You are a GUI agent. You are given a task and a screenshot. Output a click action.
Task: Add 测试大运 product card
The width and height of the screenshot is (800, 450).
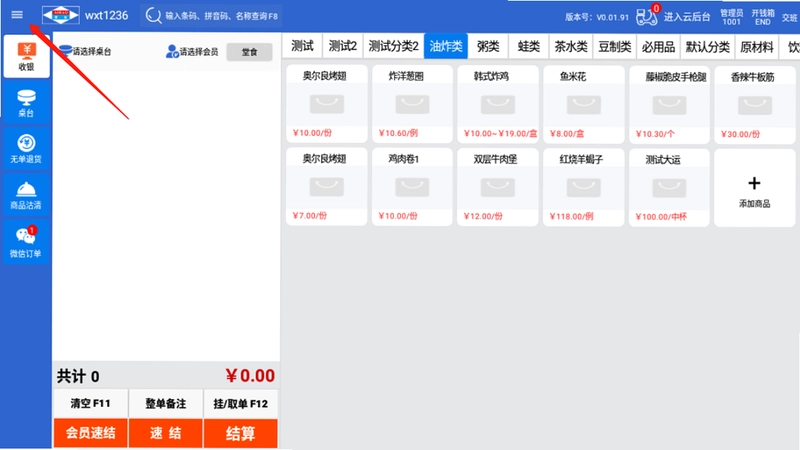[x=669, y=188]
